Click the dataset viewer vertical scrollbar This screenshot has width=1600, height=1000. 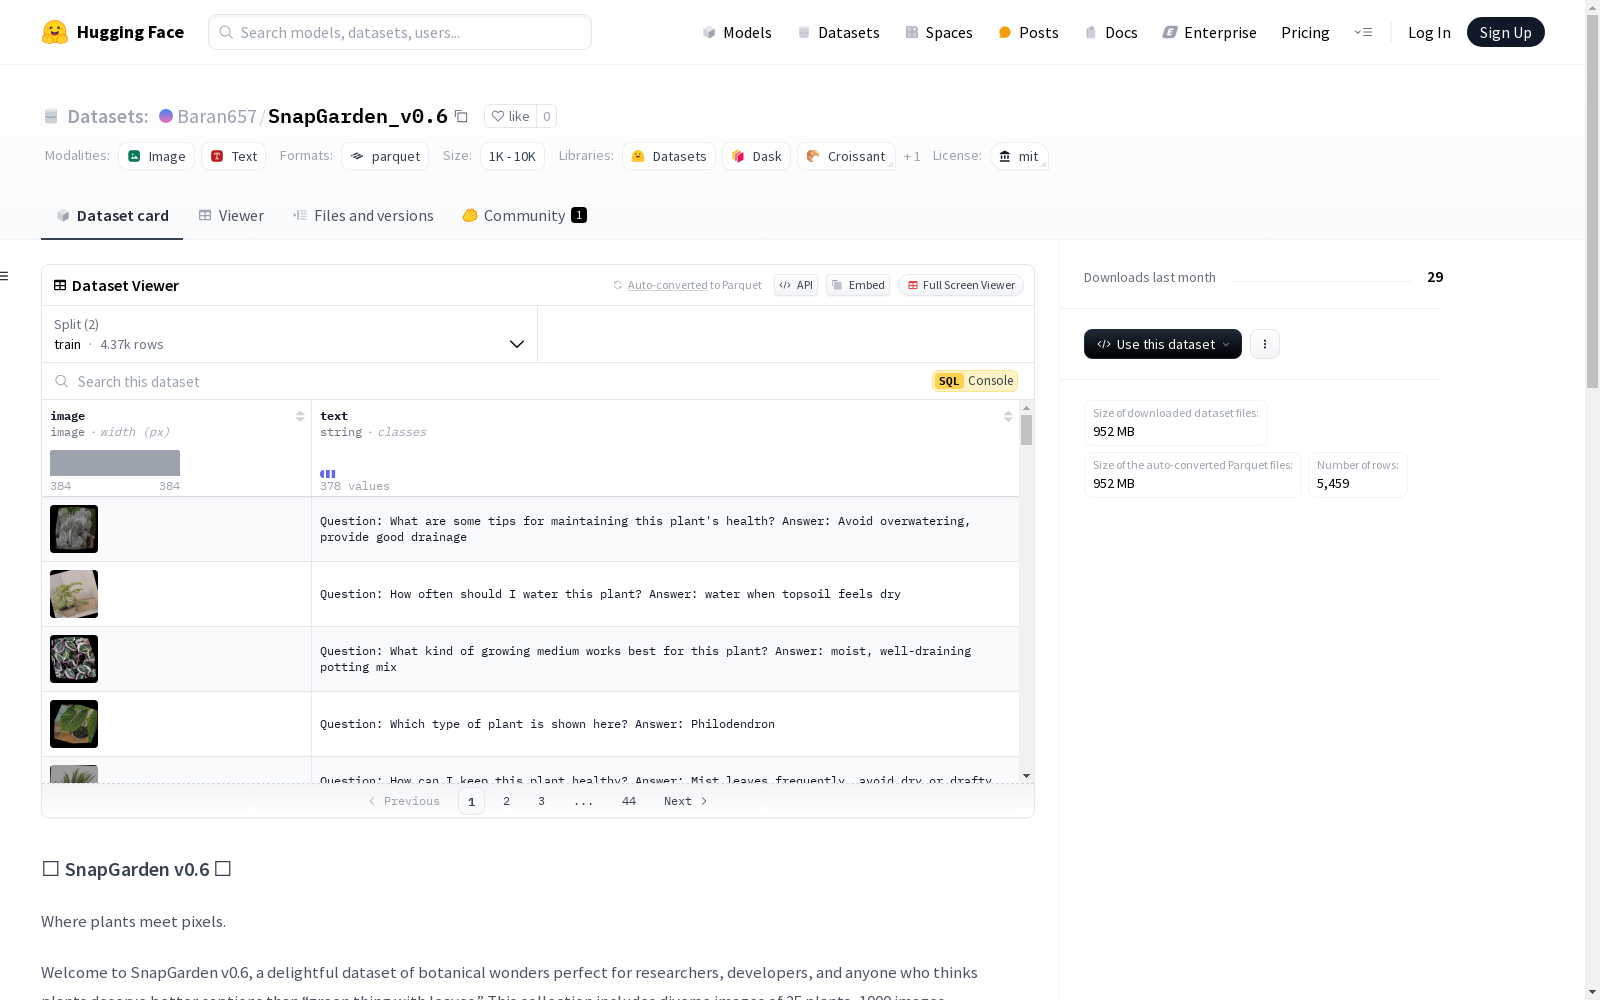[x=1026, y=430]
